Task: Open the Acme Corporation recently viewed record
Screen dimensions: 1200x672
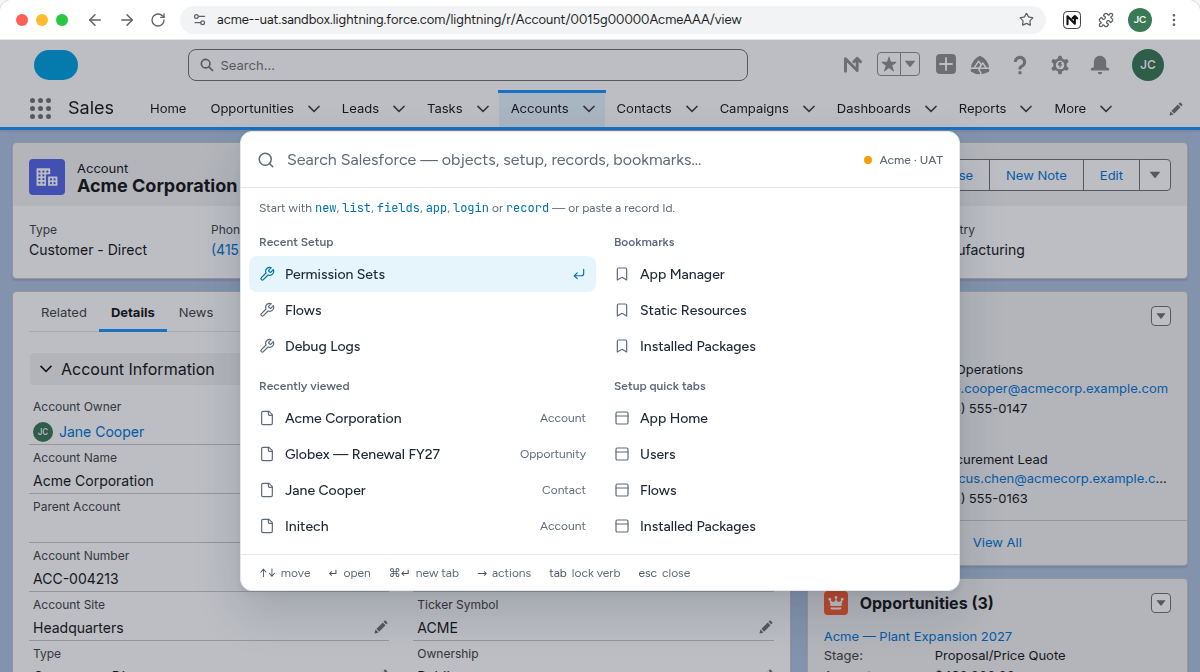Action: [422, 418]
